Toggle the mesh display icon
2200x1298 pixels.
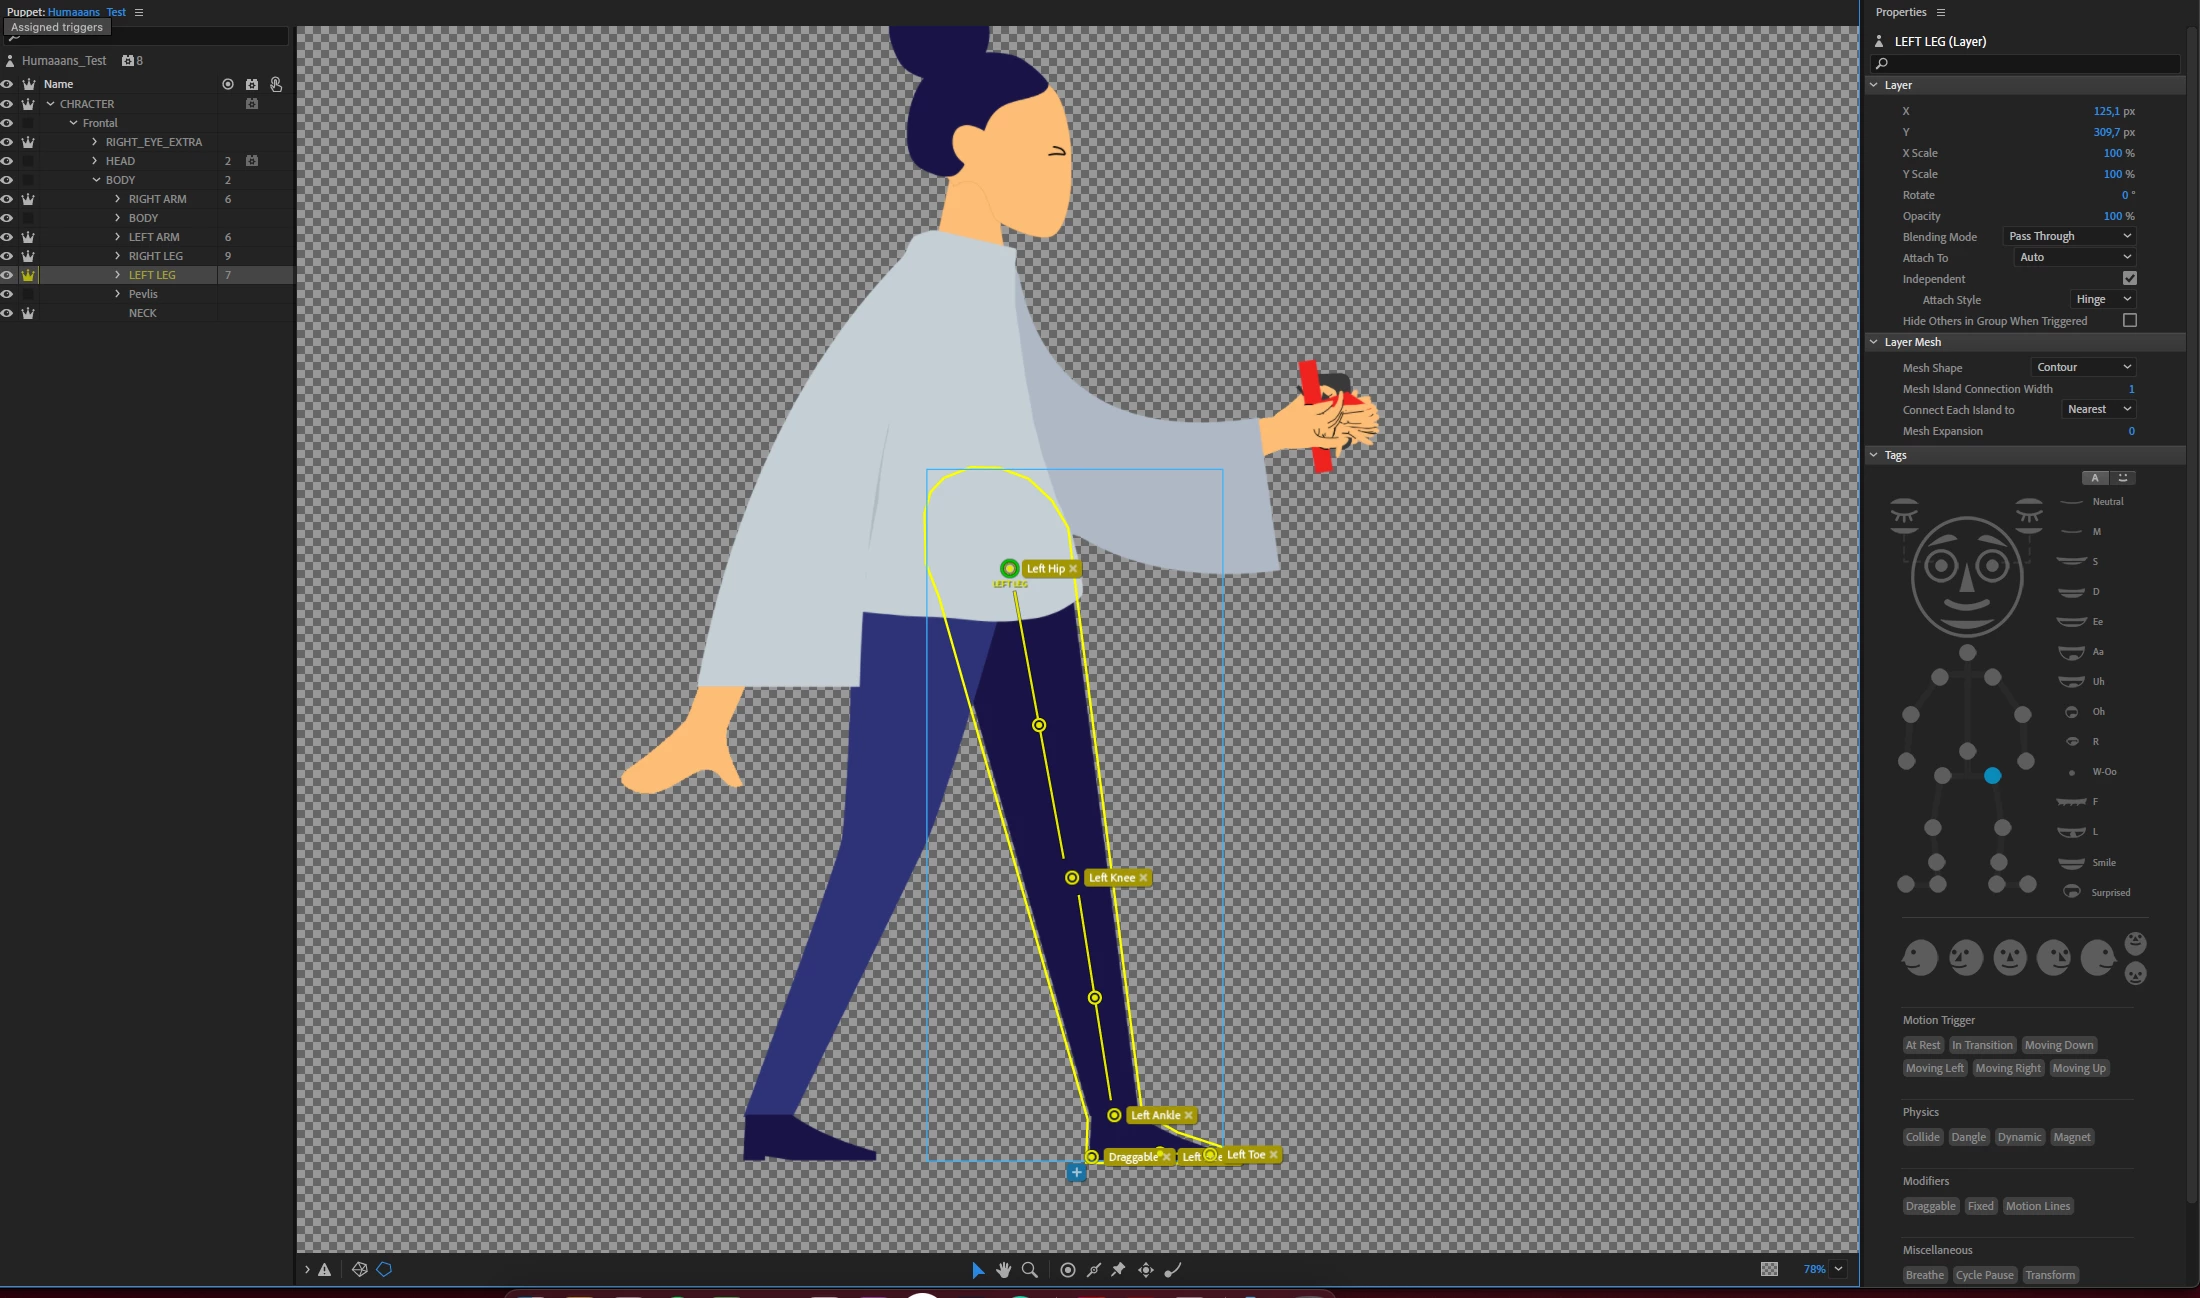point(360,1270)
